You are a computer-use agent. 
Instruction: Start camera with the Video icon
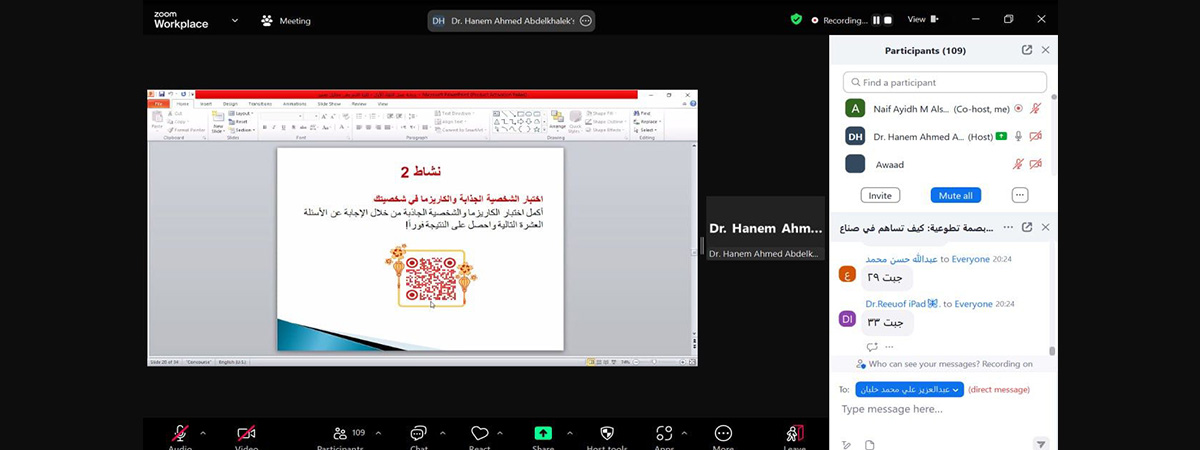point(246,433)
